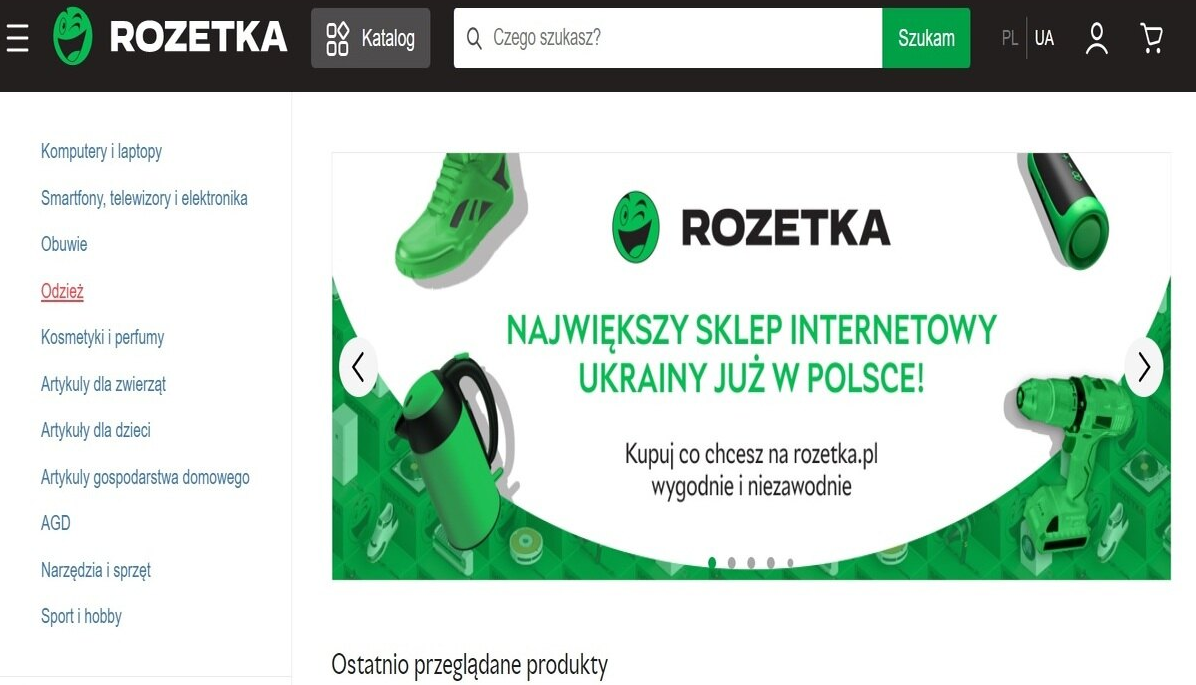Open Komputery i laptopy category

(101, 151)
